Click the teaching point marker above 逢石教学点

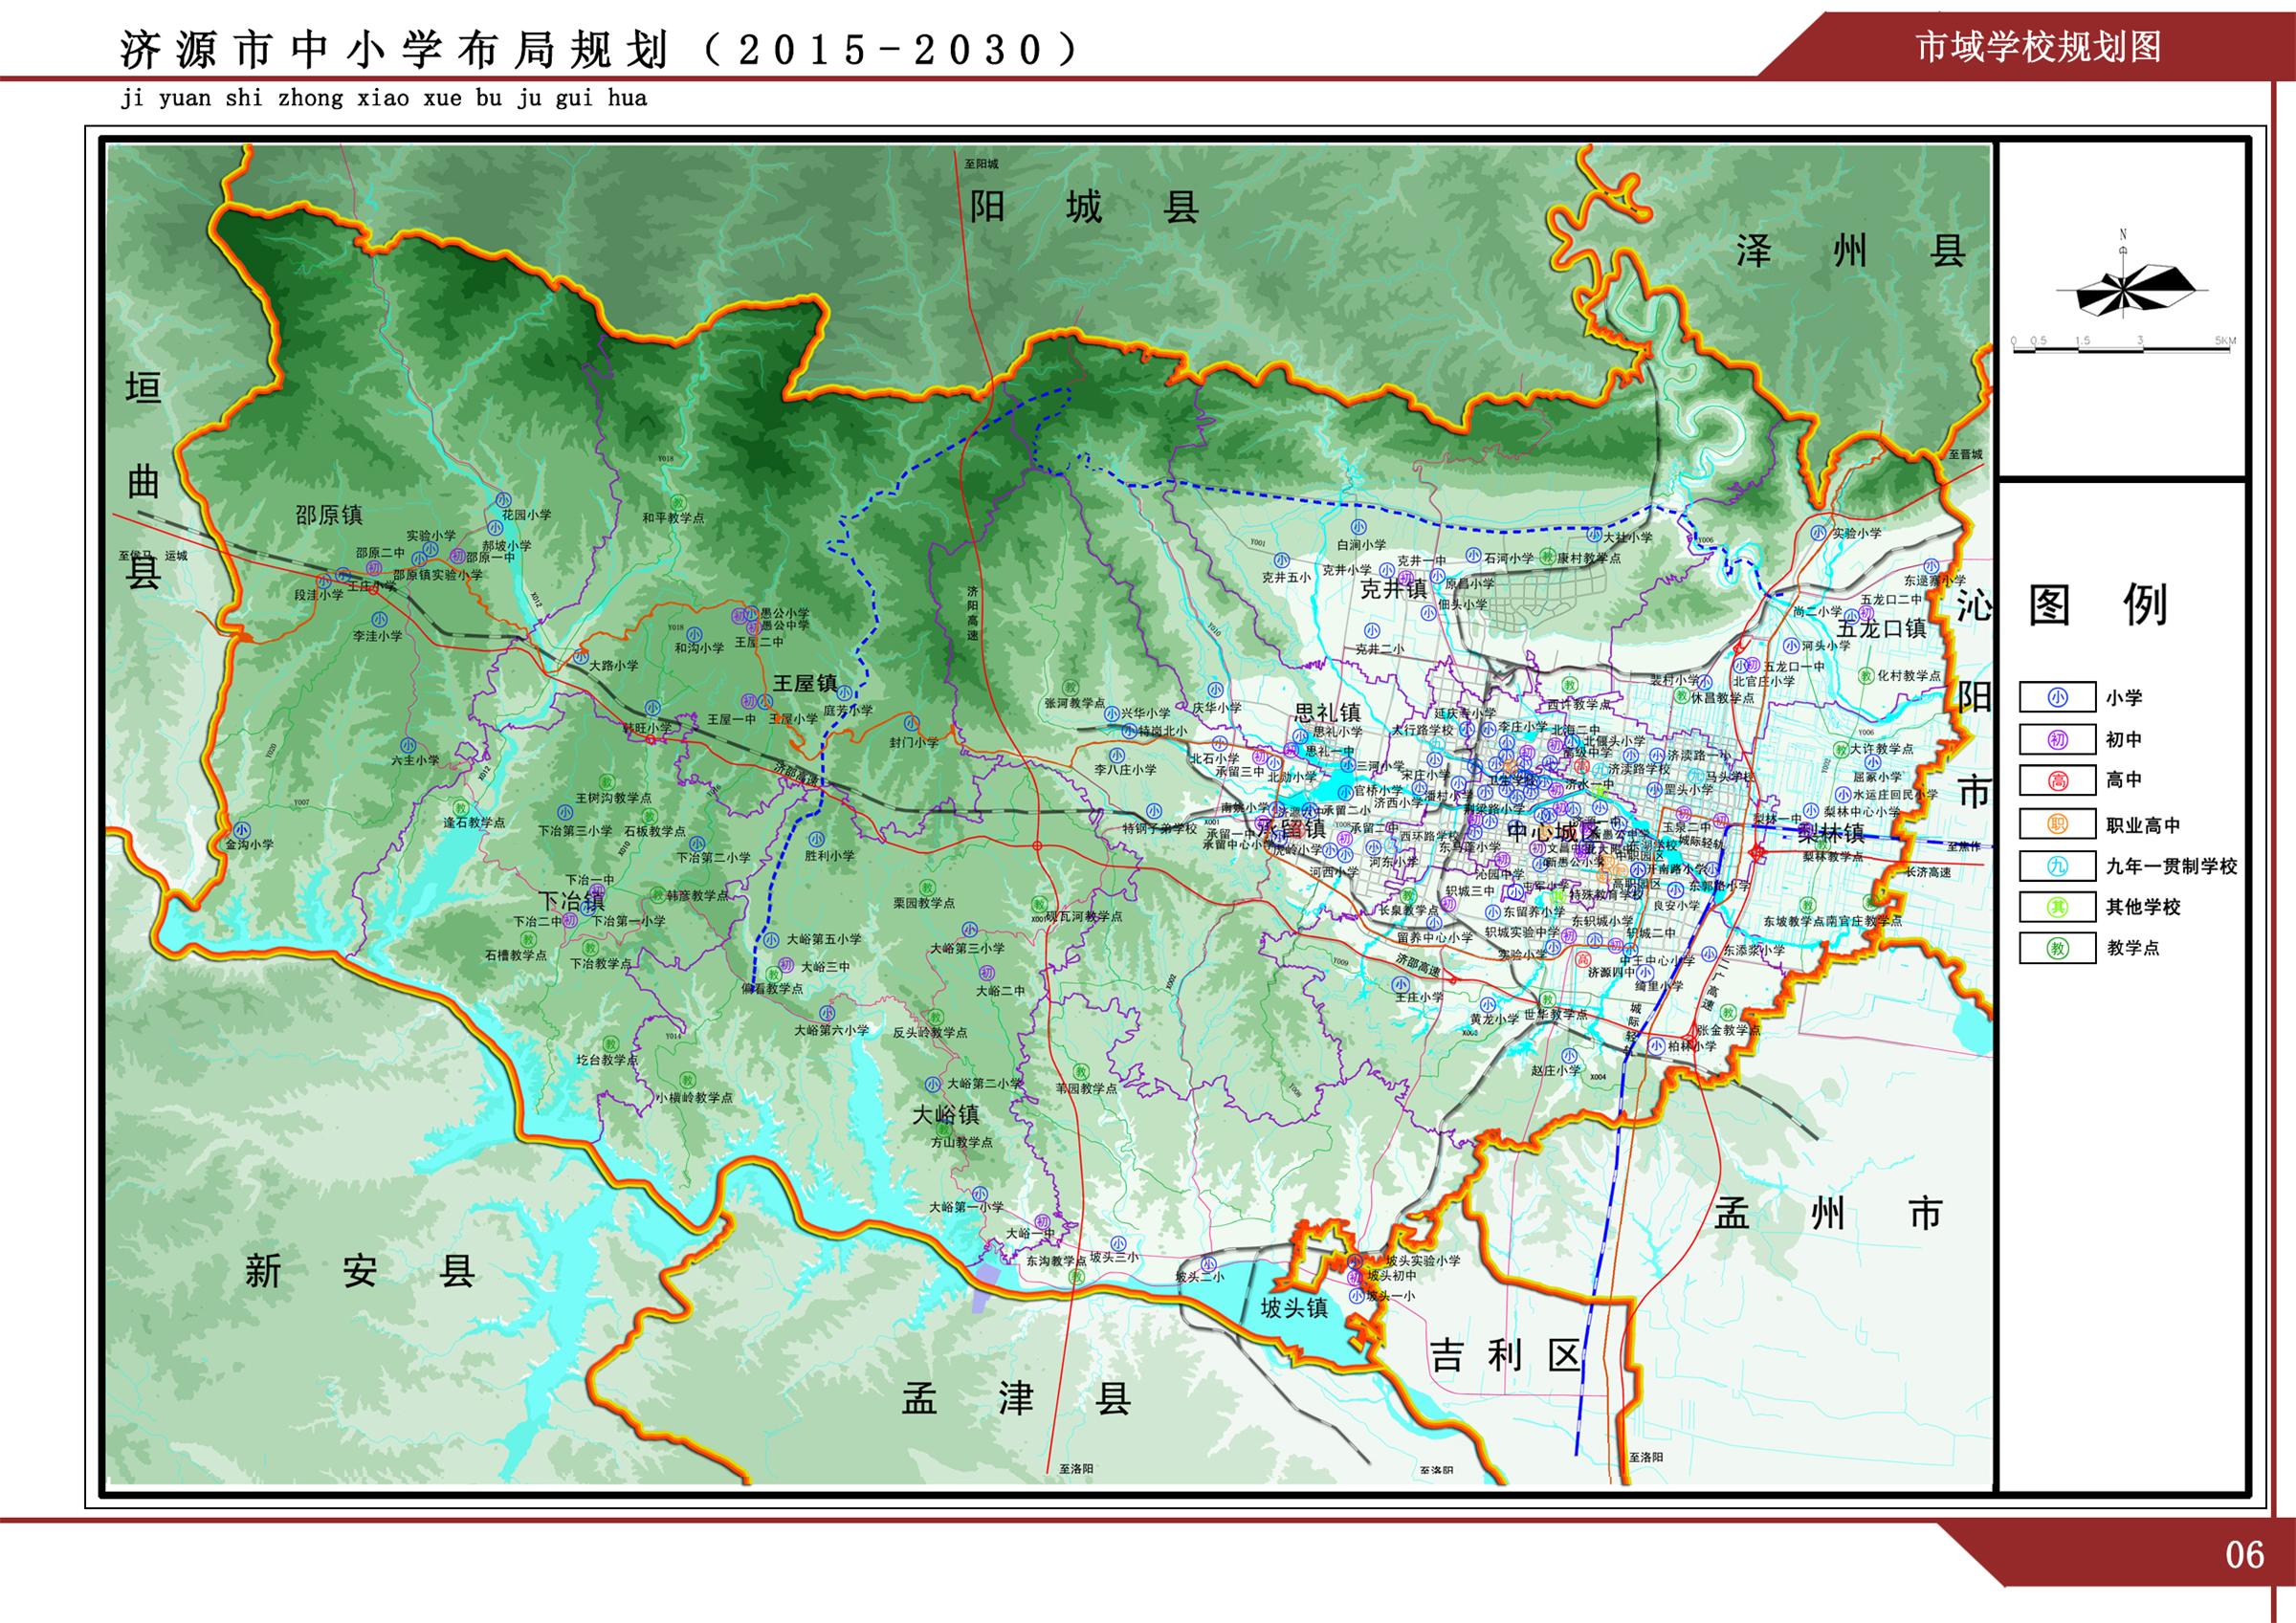[461, 808]
